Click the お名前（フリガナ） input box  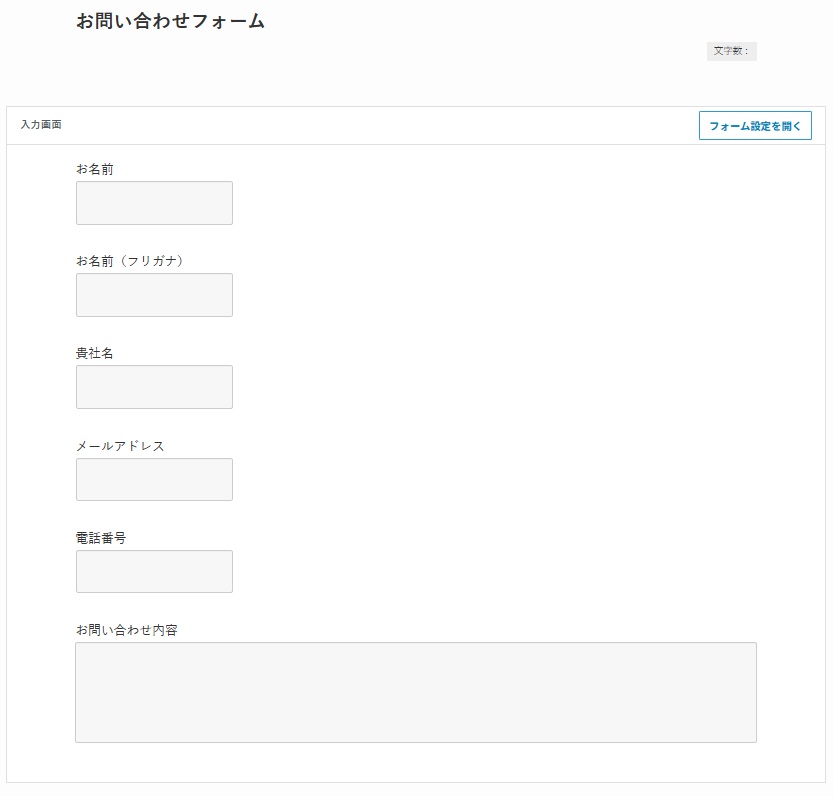tap(154, 295)
